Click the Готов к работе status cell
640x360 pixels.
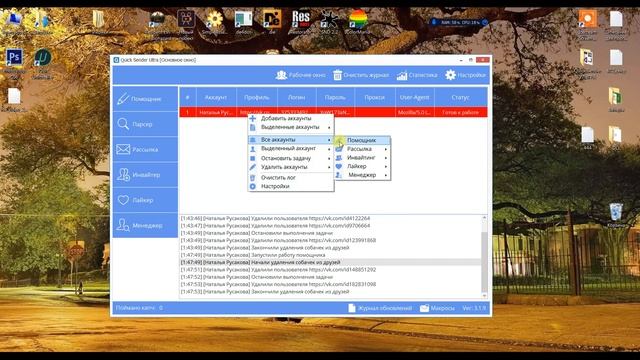click(x=461, y=112)
